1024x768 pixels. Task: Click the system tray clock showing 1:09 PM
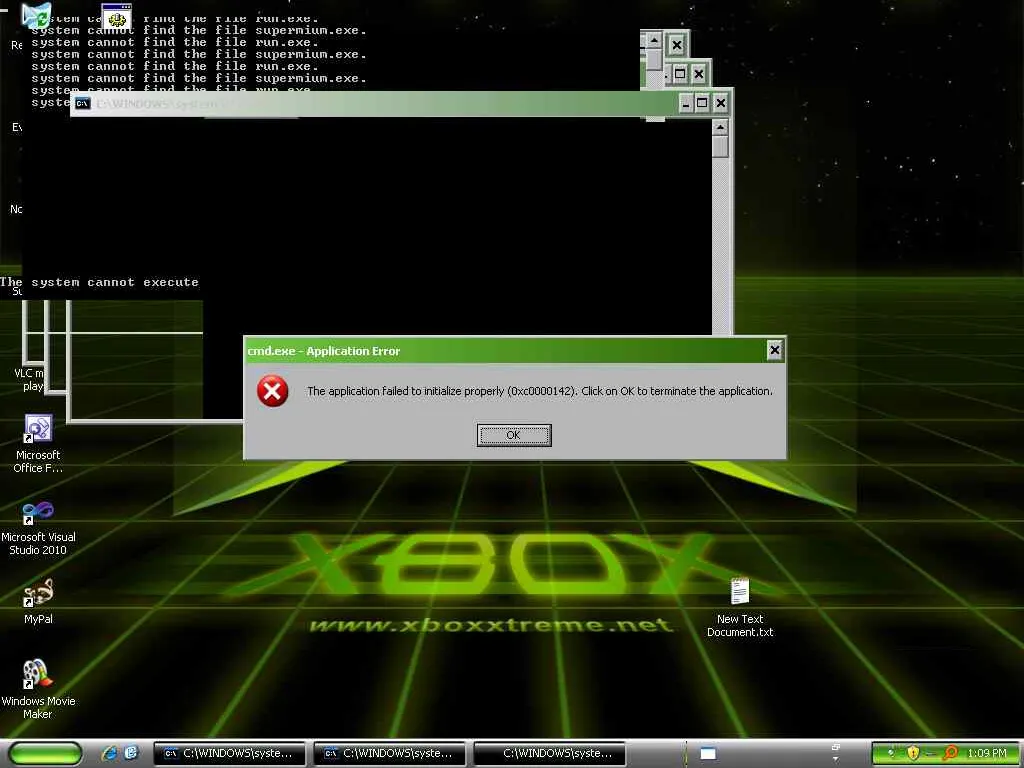[x=987, y=754]
